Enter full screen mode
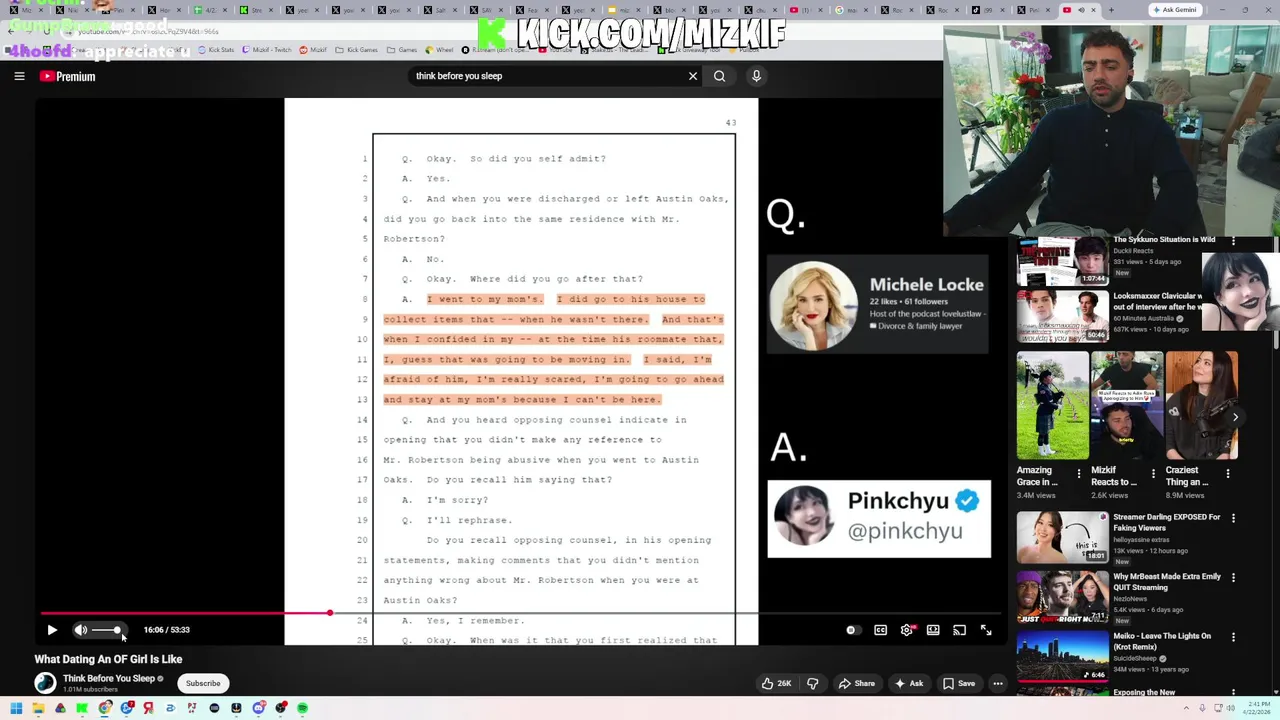This screenshot has width=1280, height=720. 986,630
